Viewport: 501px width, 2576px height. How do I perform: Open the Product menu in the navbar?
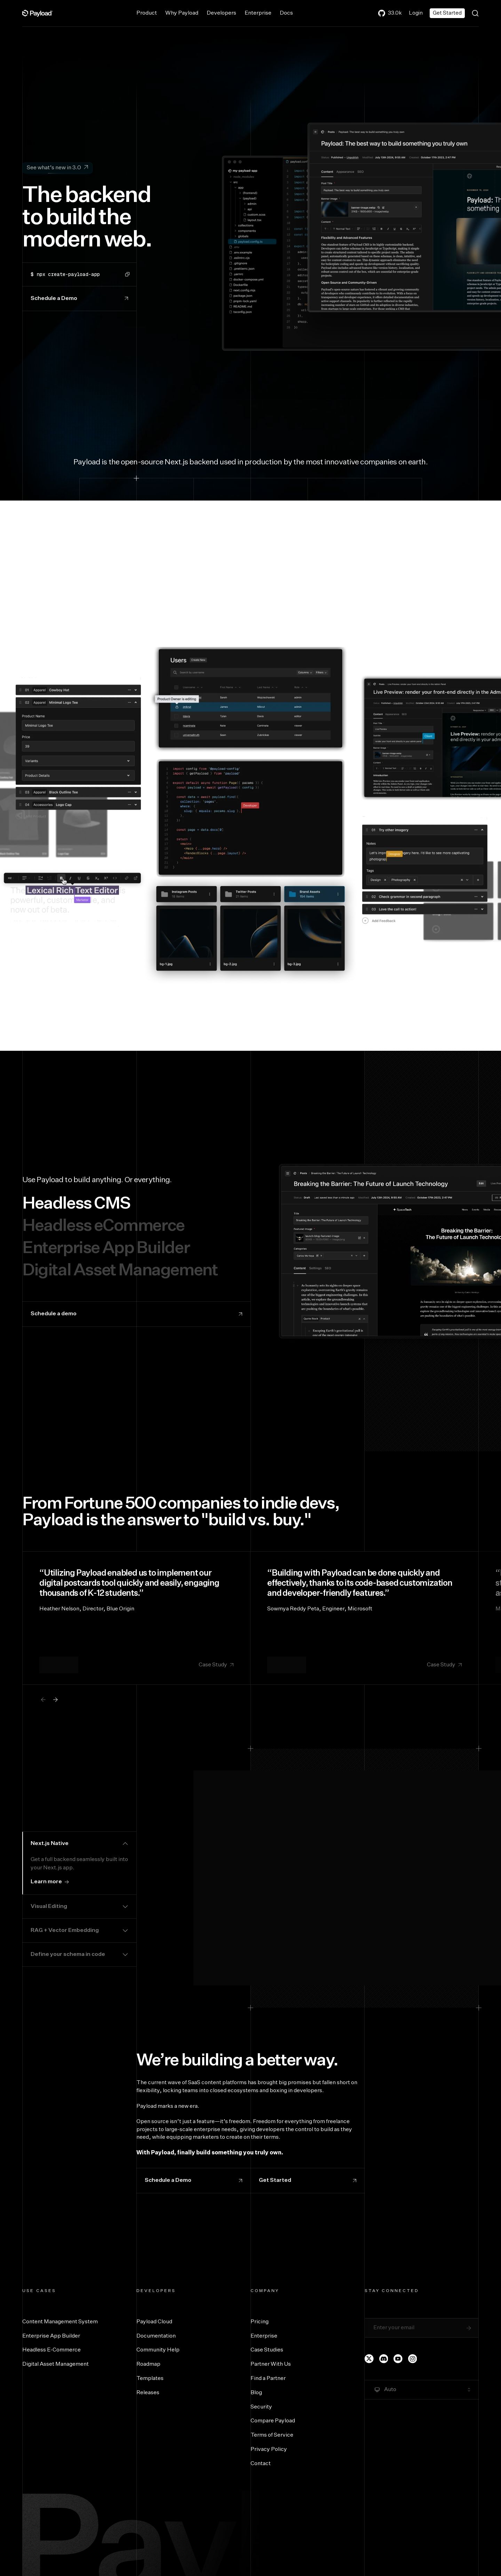[146, 13]
